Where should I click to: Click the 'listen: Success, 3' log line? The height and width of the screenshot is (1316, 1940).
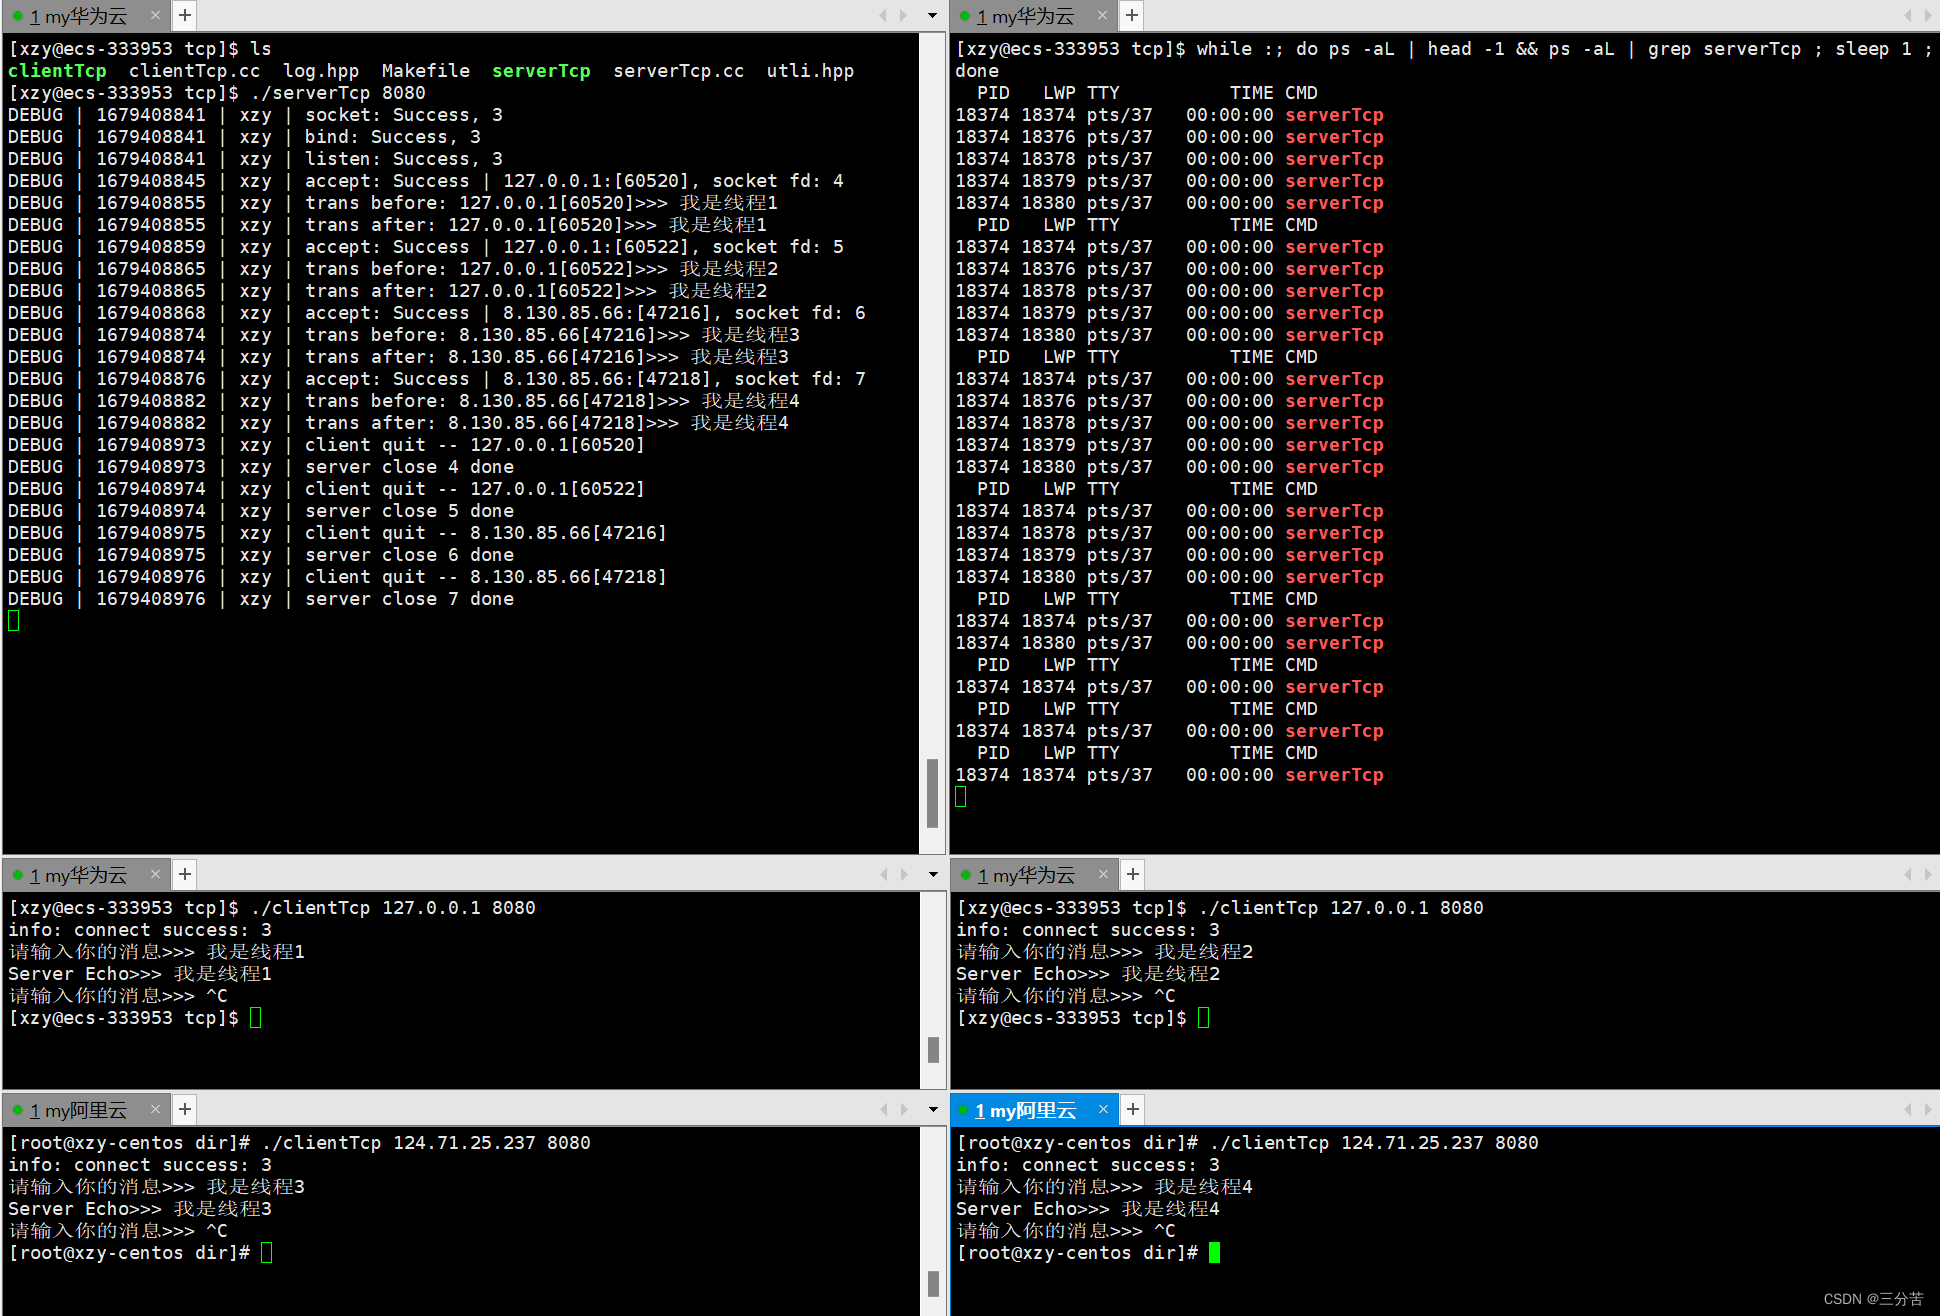(x=256, y=159)
